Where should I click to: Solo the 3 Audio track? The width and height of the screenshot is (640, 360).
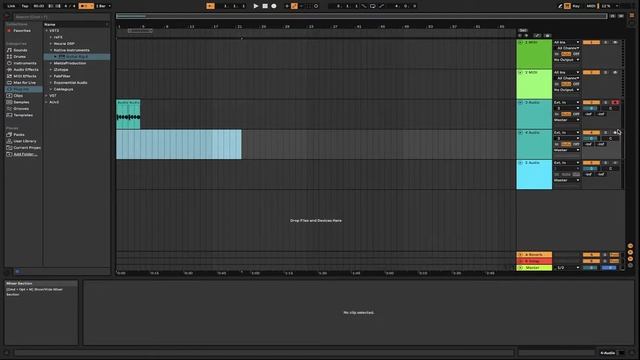point(606,102)
